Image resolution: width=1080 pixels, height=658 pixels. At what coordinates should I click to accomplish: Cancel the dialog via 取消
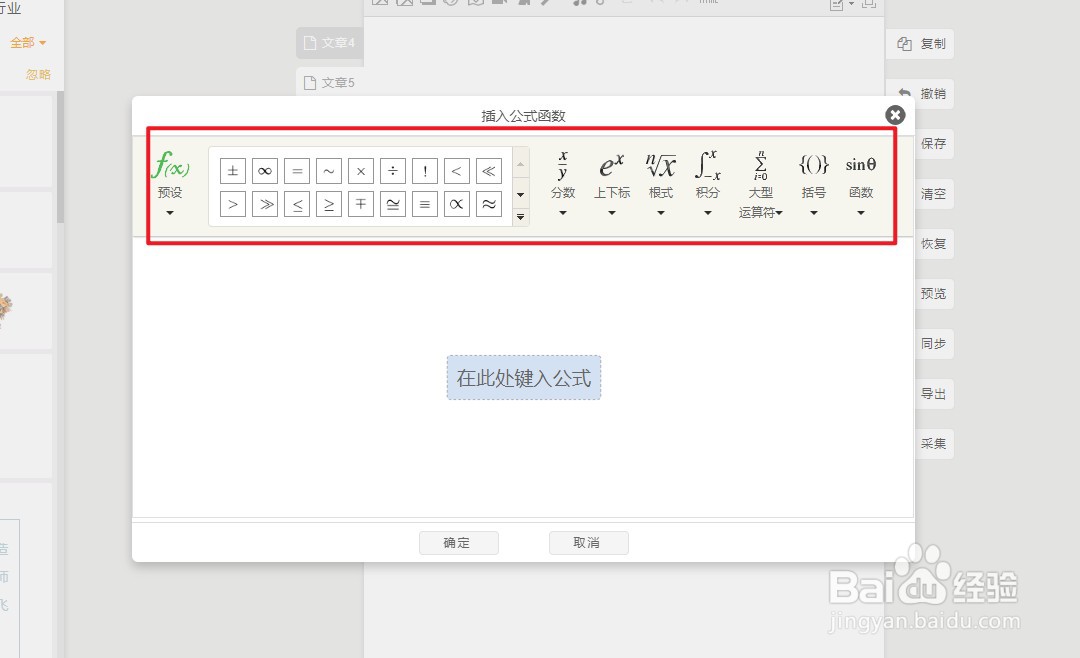point(588,542)
